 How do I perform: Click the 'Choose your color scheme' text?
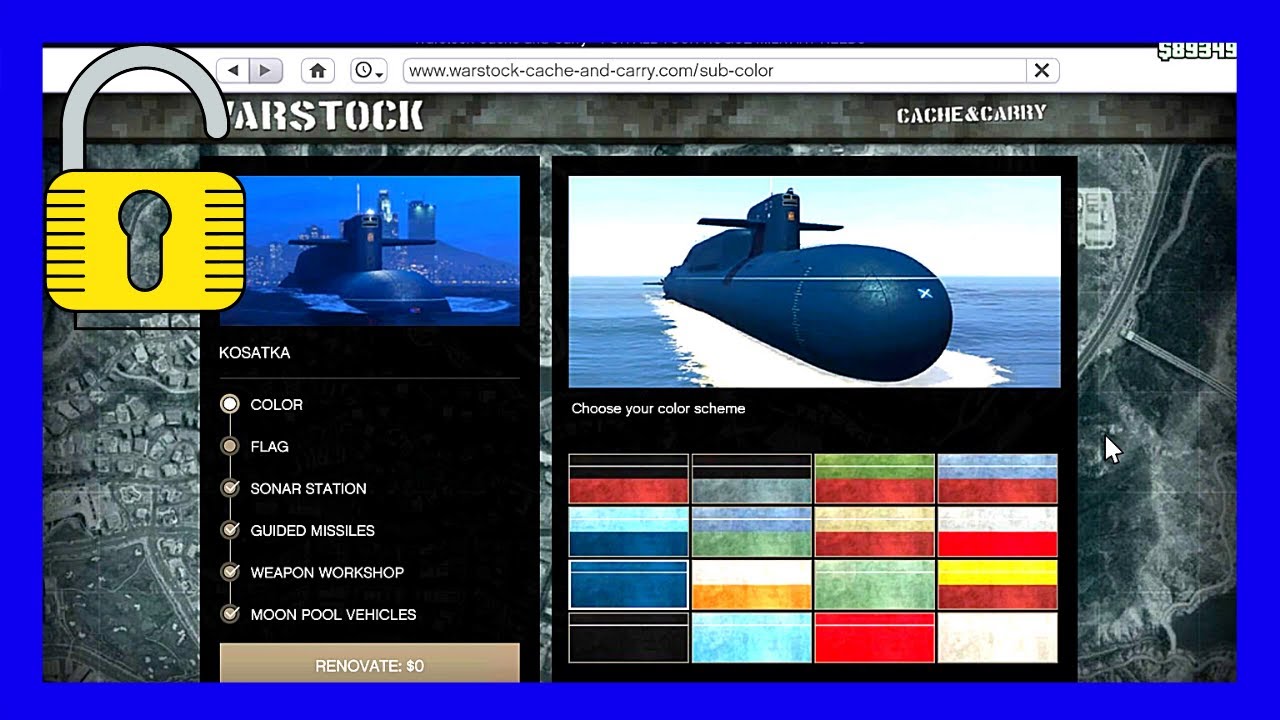click(x=658, y=409)
